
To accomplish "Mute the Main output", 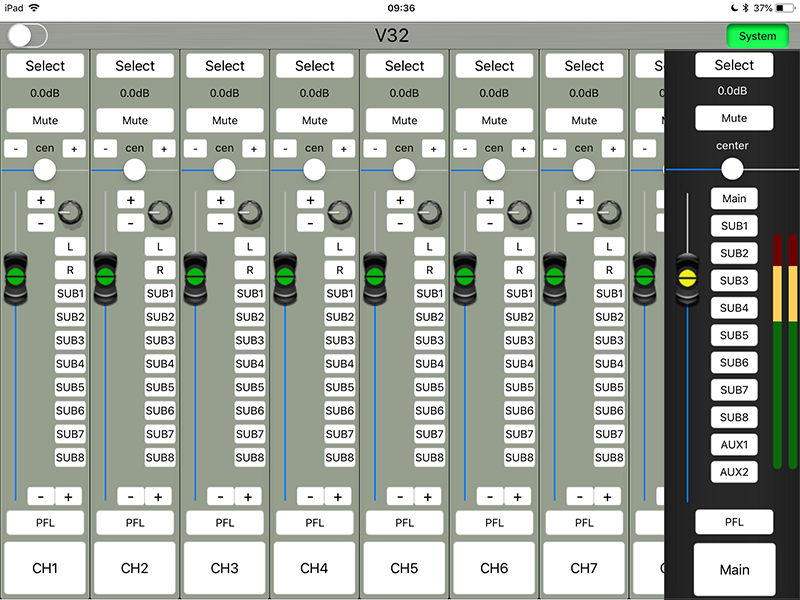I will 734,118.
